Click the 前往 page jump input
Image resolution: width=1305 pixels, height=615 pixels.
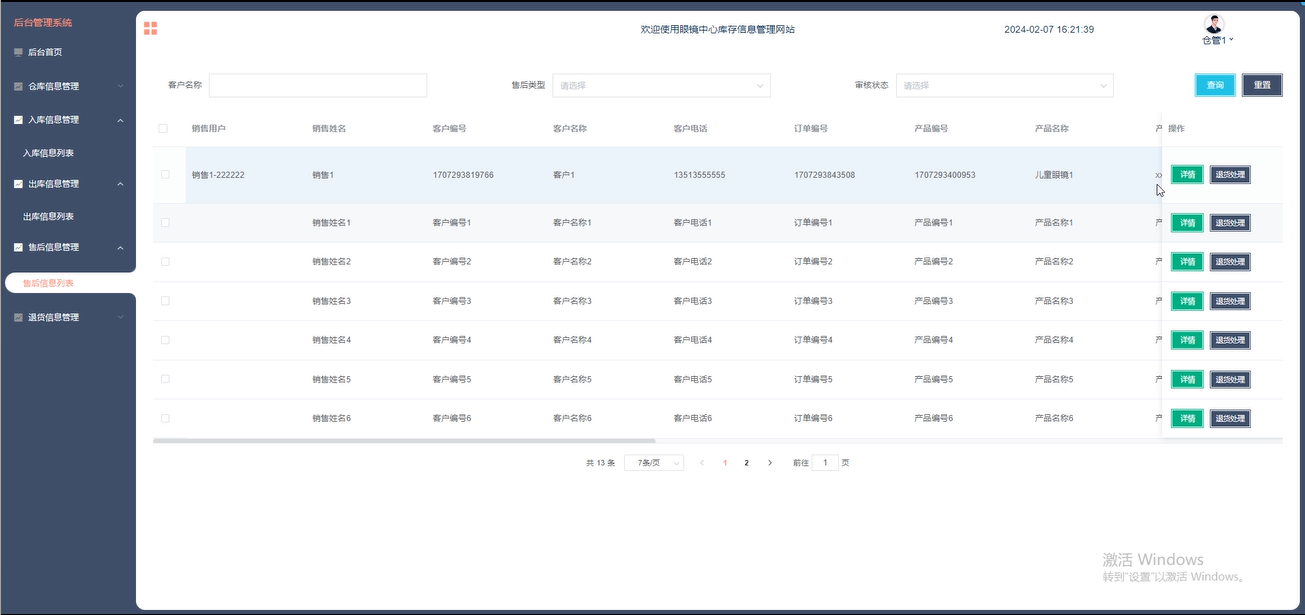tap(825, 463)
